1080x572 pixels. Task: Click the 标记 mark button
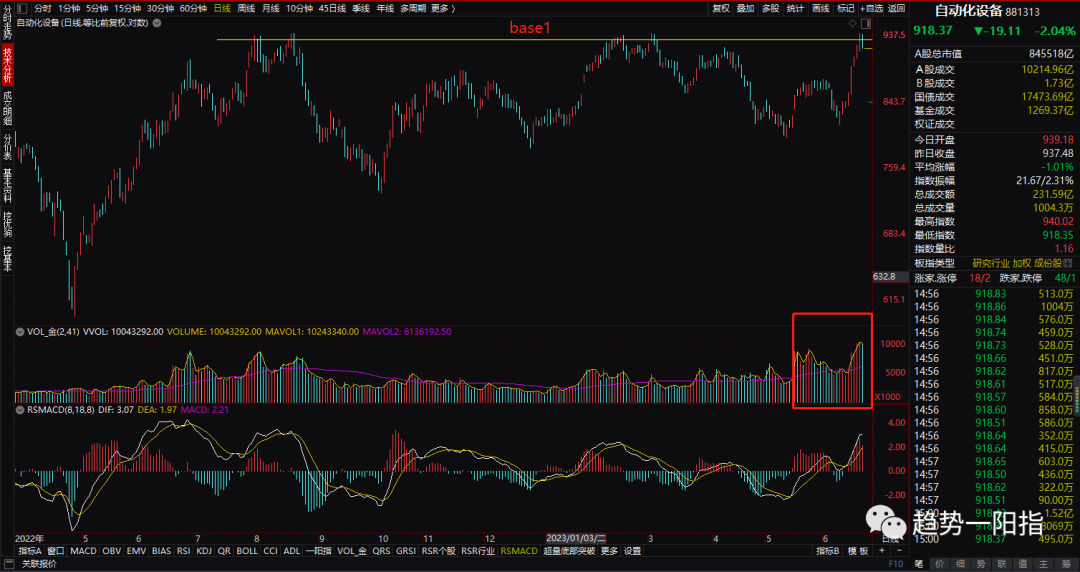tap(845, 8)
